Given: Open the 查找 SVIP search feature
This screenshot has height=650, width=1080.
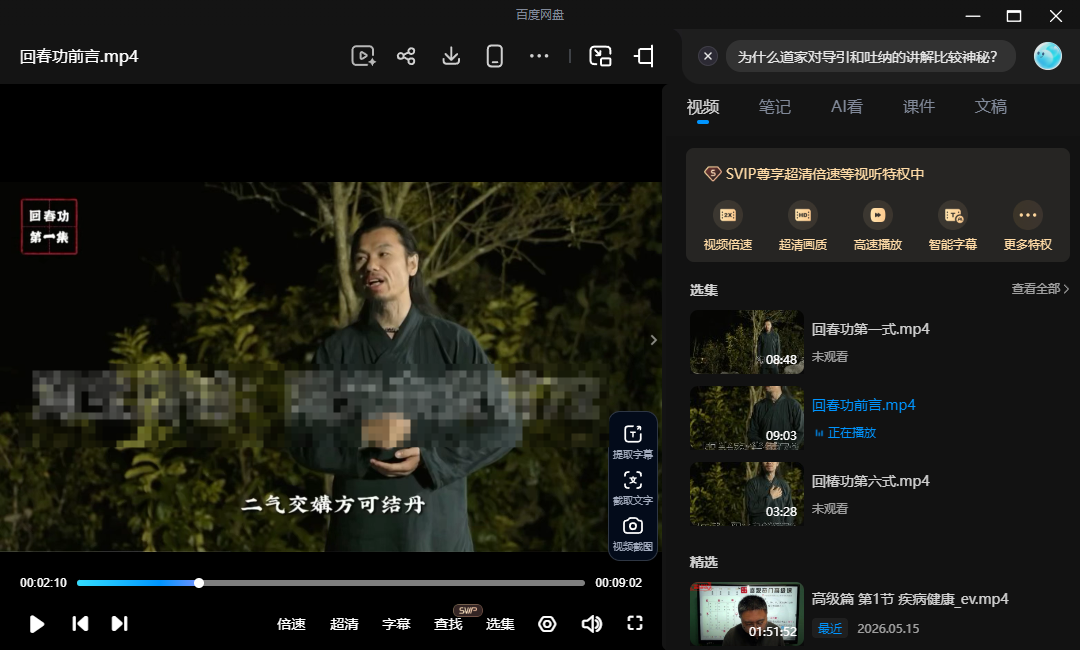Looking at the screenshot, I should pos(448,624).
